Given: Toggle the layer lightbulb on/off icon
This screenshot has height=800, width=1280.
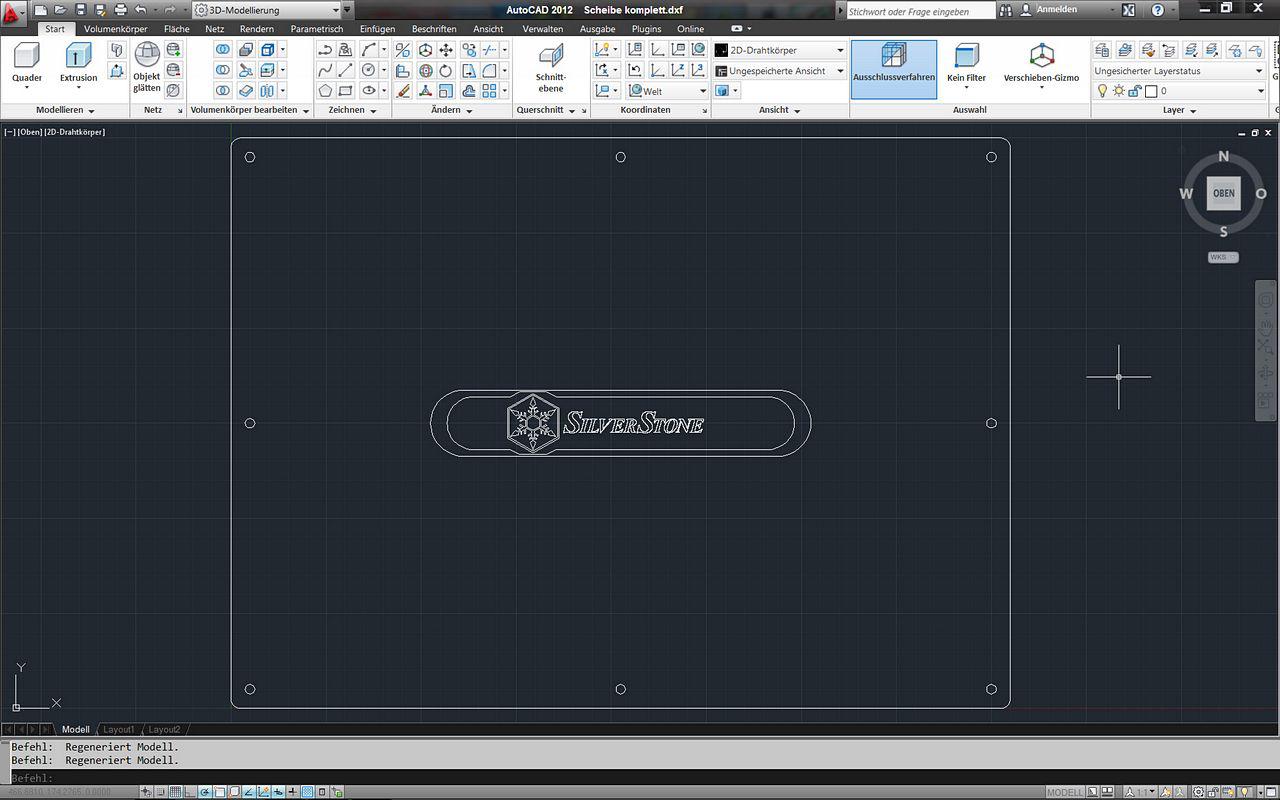Looking at the screenshot, I should click(1103, 91).
